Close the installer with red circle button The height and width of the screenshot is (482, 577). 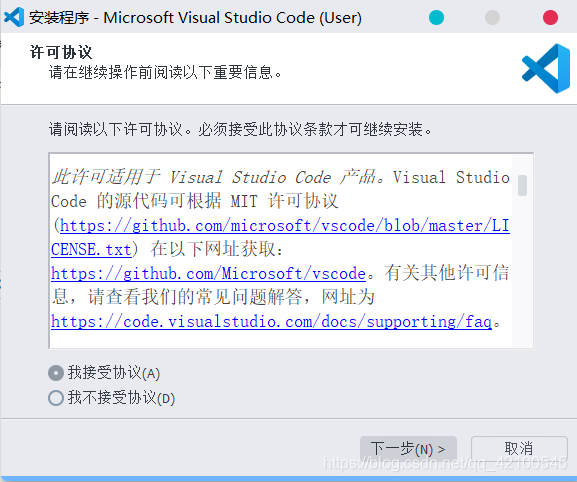(551, 17)
